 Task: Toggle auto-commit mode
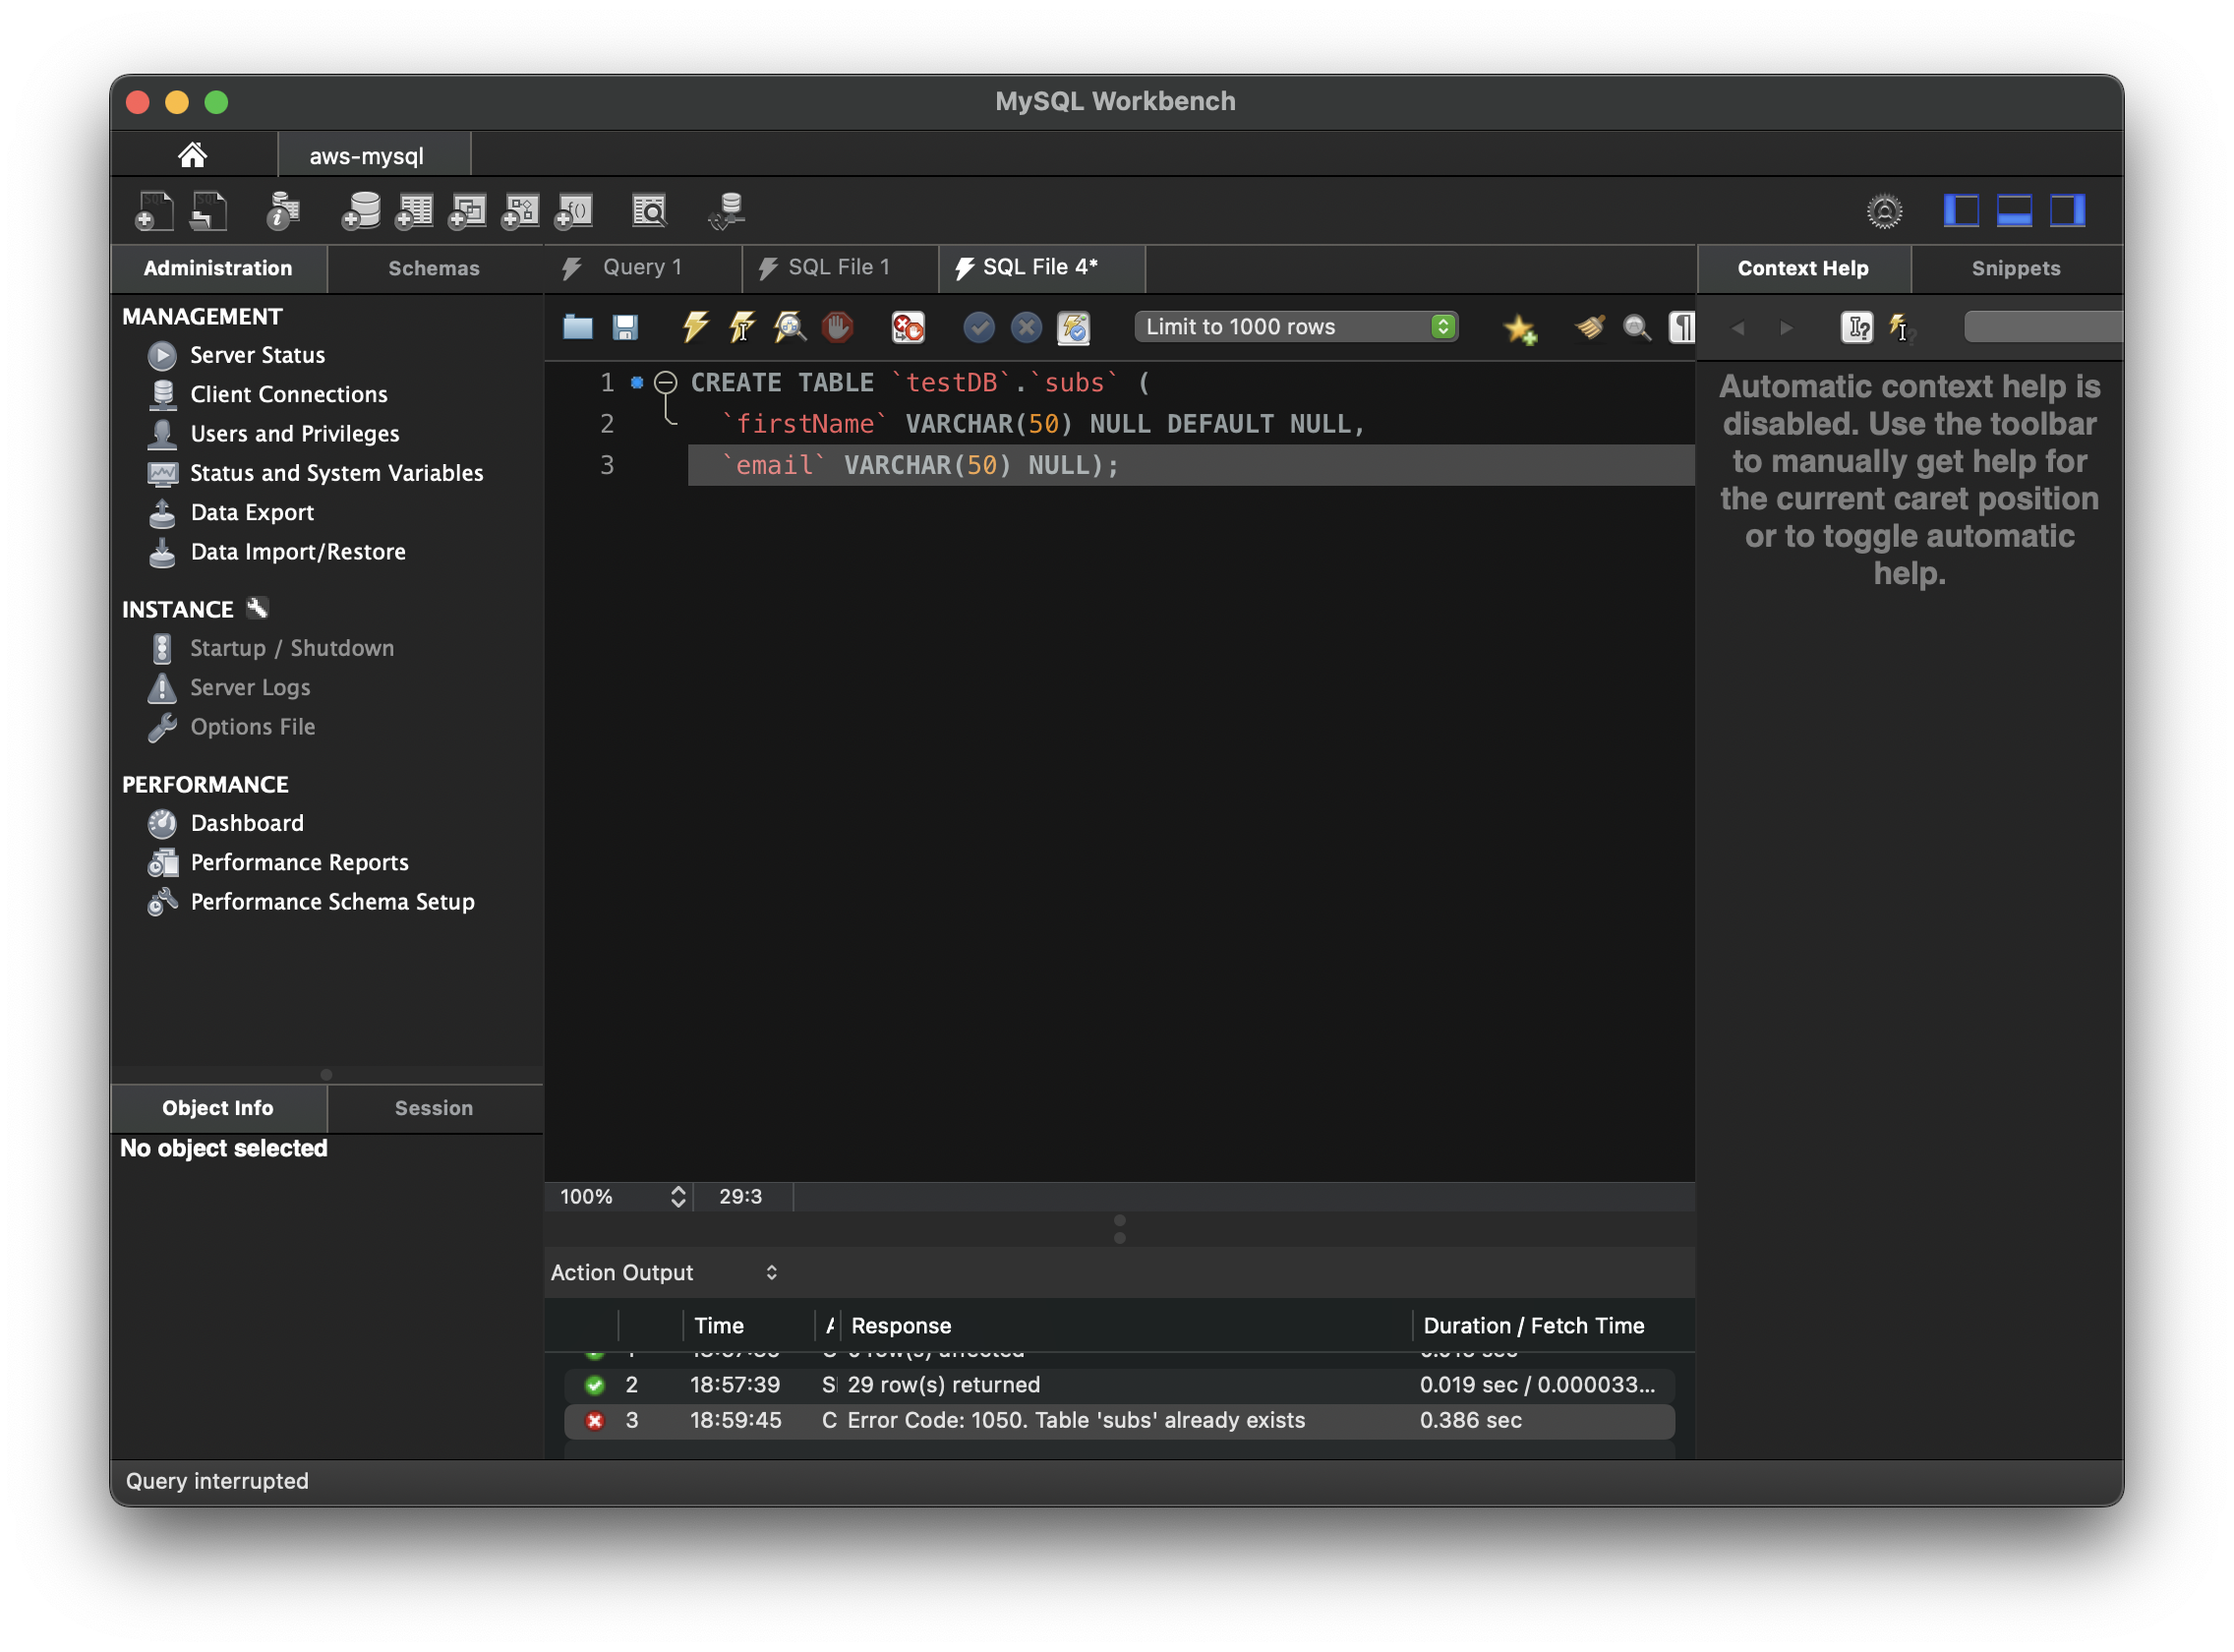click(x=1074, y=327)
